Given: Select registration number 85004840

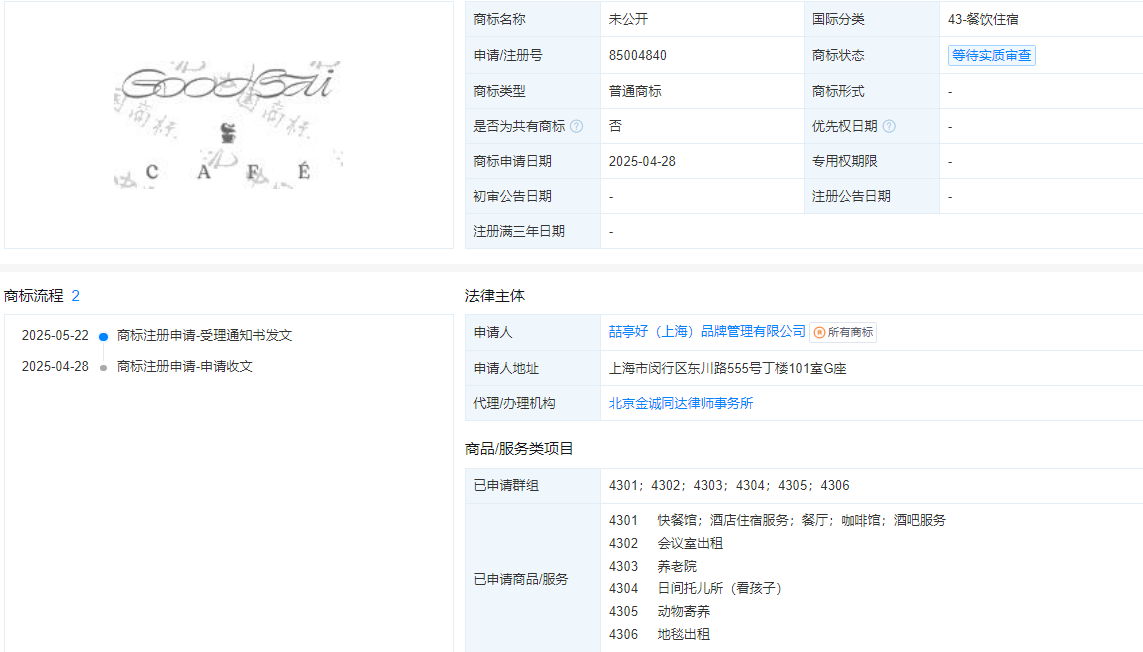Looking at the screenshot, I should pyautogui.click(x=638, y=55).
